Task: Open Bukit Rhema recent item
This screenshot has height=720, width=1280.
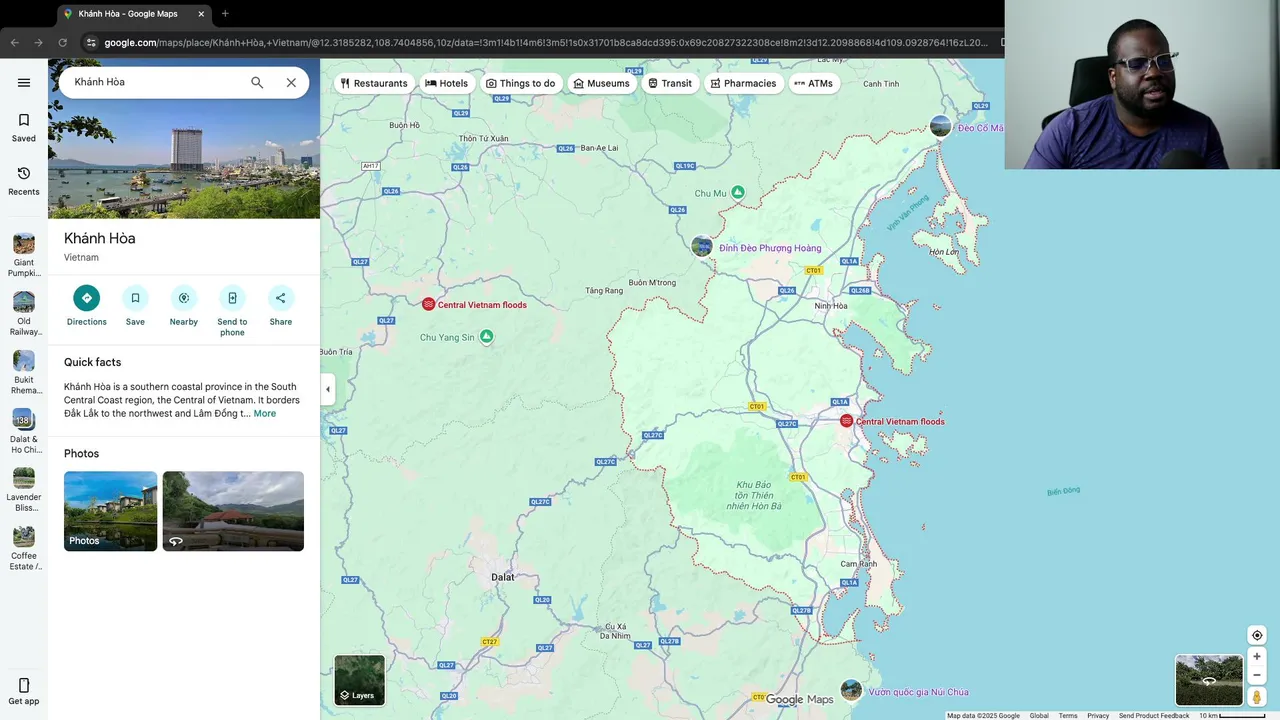Action: [x=24, y=372]
